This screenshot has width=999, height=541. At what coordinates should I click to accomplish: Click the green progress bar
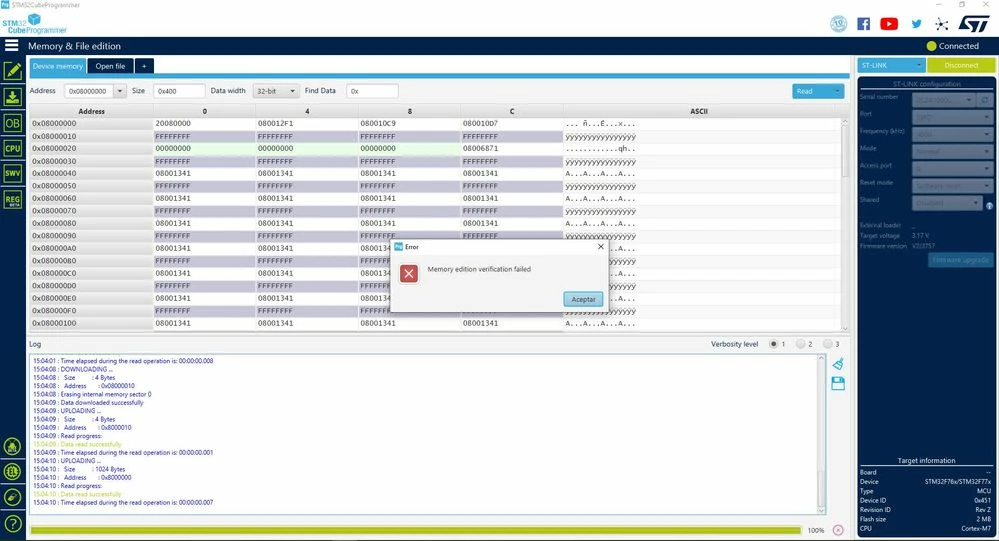(x=415, y=530)
